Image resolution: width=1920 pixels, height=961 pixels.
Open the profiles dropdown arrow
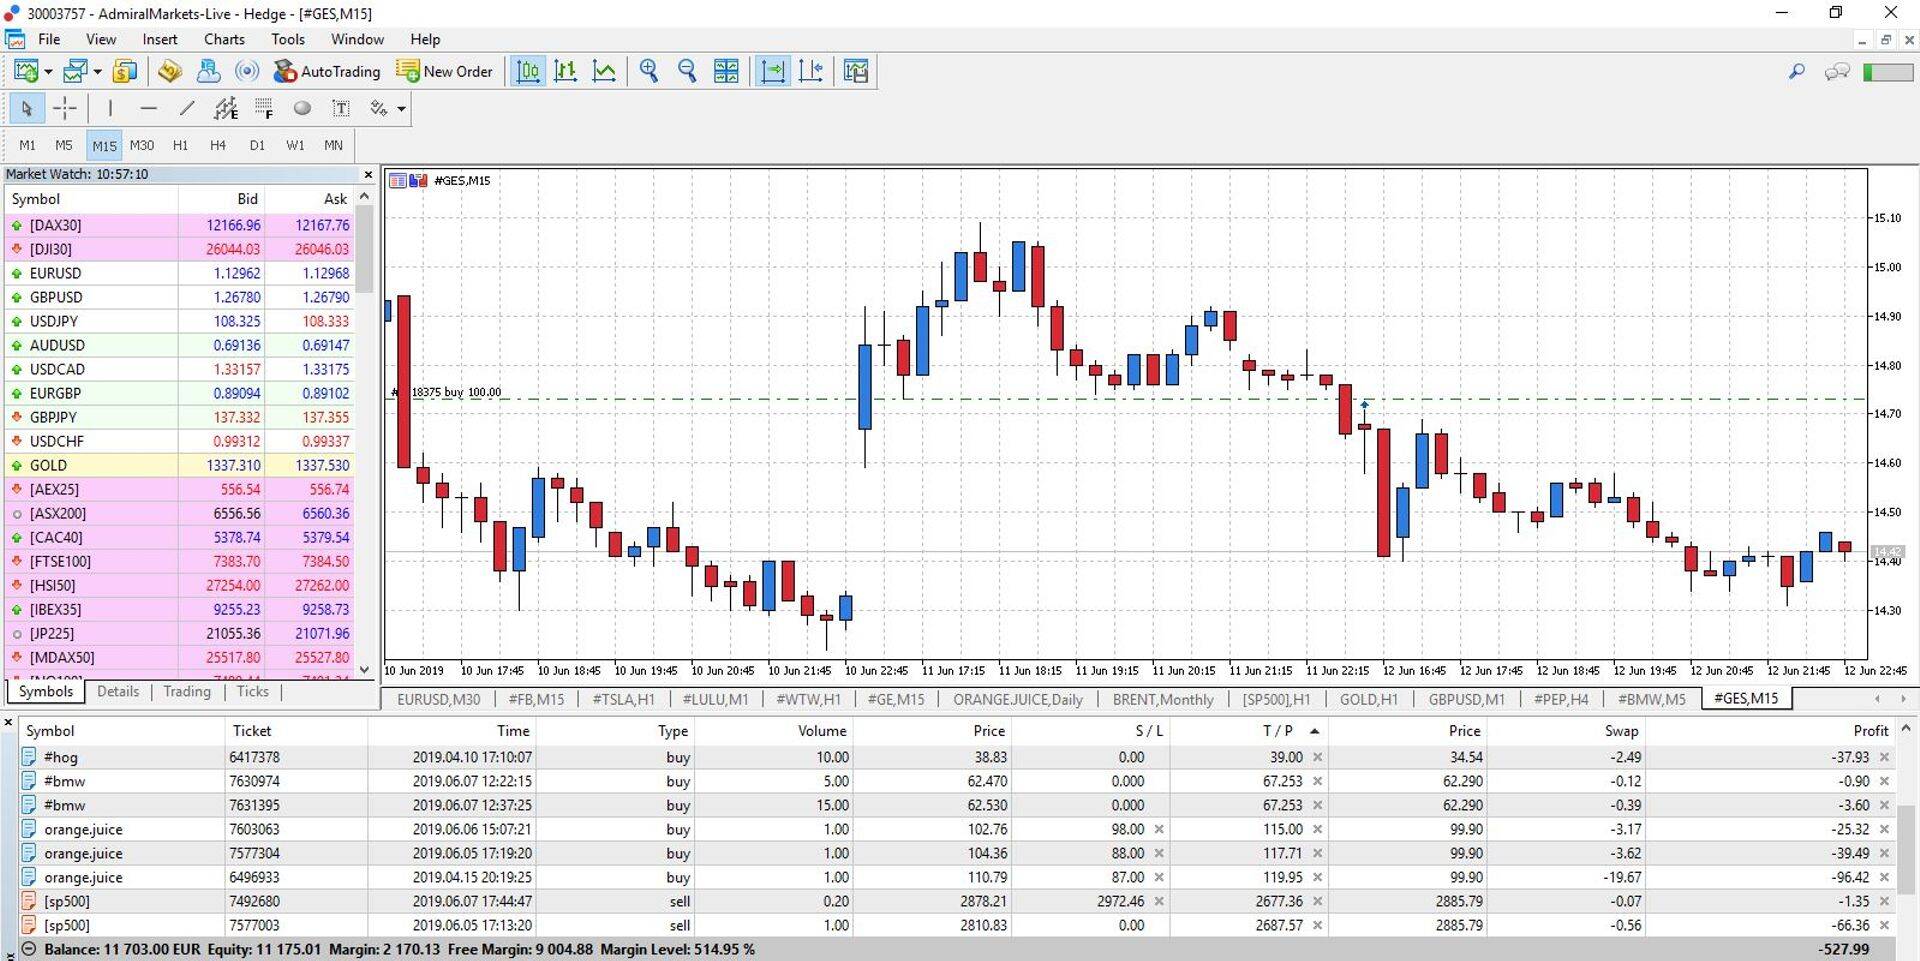97,72
